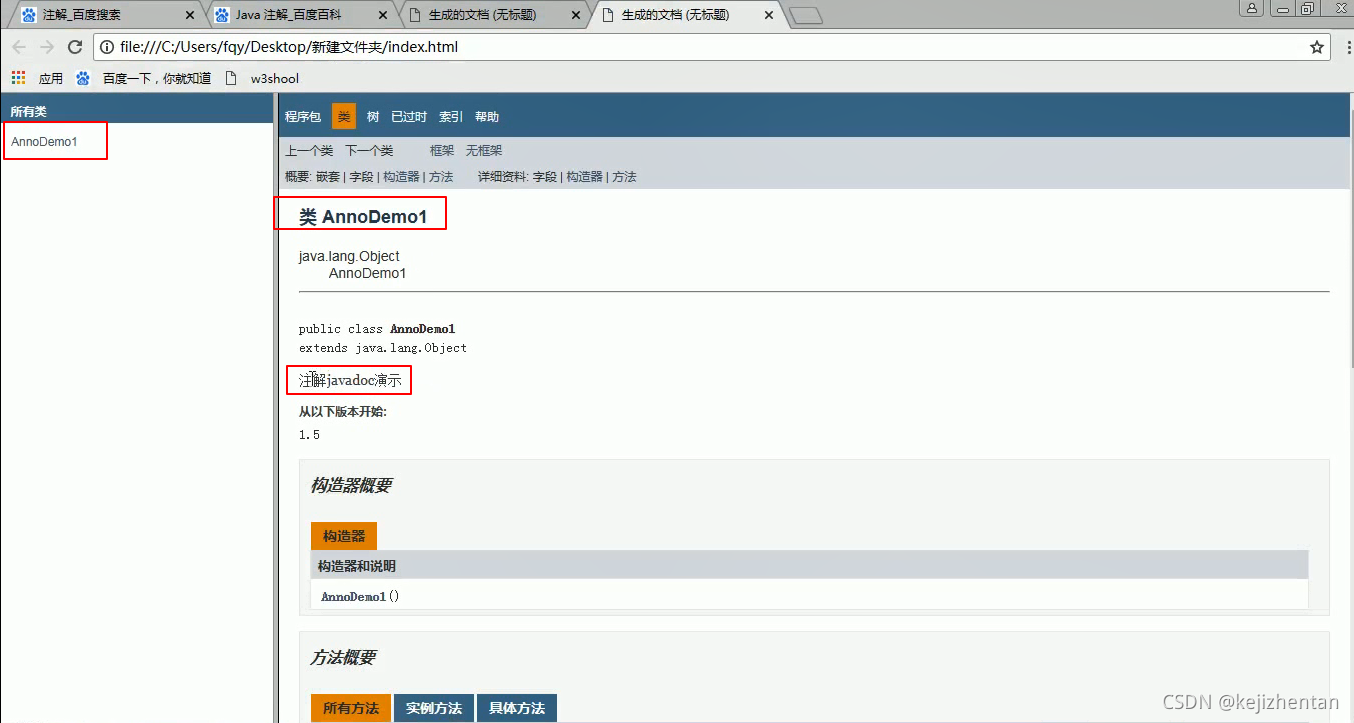Click the 1.5 version value
The height and width of the screenshot is (723, 1354).
(309, 435)
